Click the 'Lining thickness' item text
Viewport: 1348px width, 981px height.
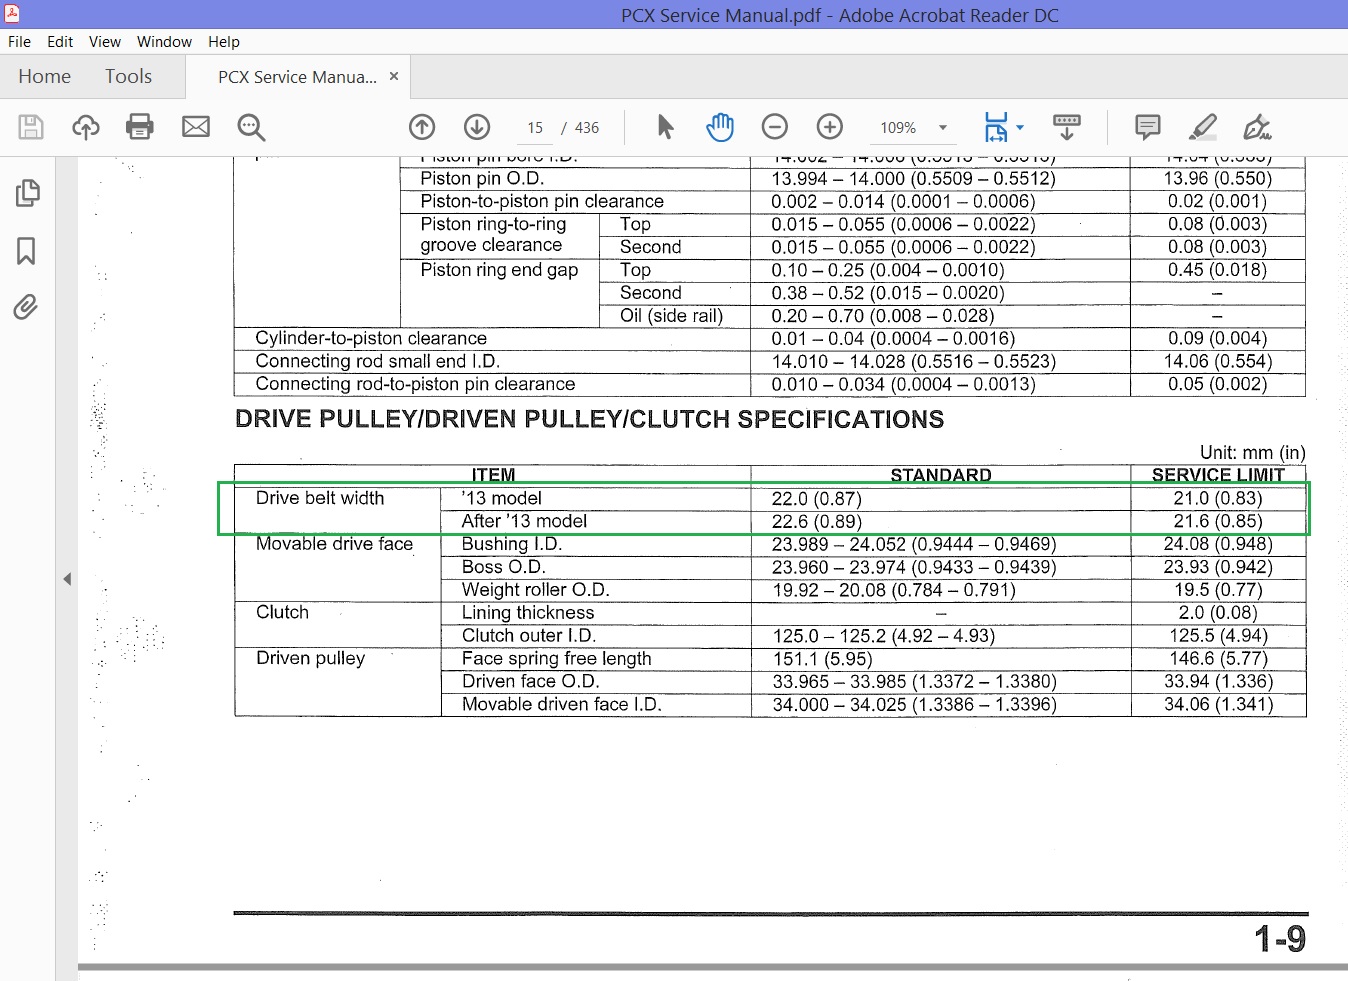coord(528,613)
